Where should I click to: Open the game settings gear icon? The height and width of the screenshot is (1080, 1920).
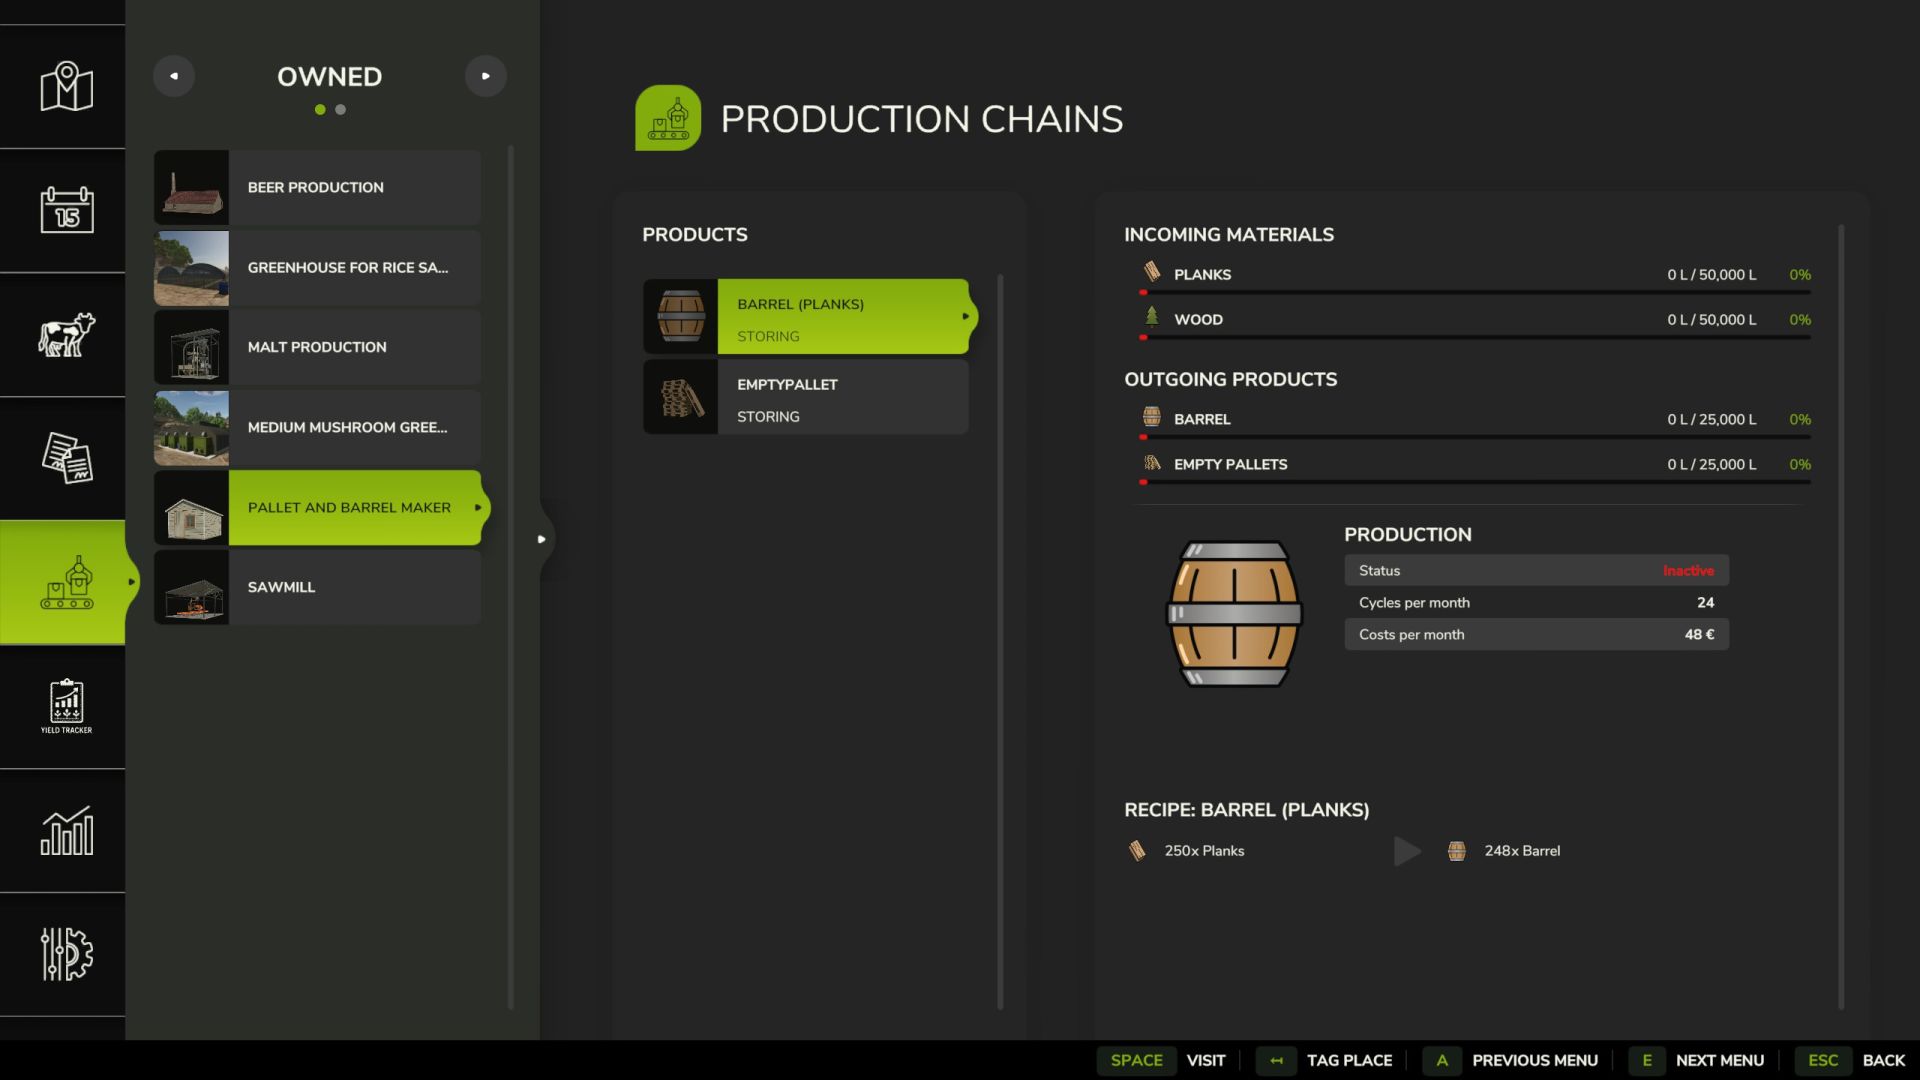click(66, 954)
